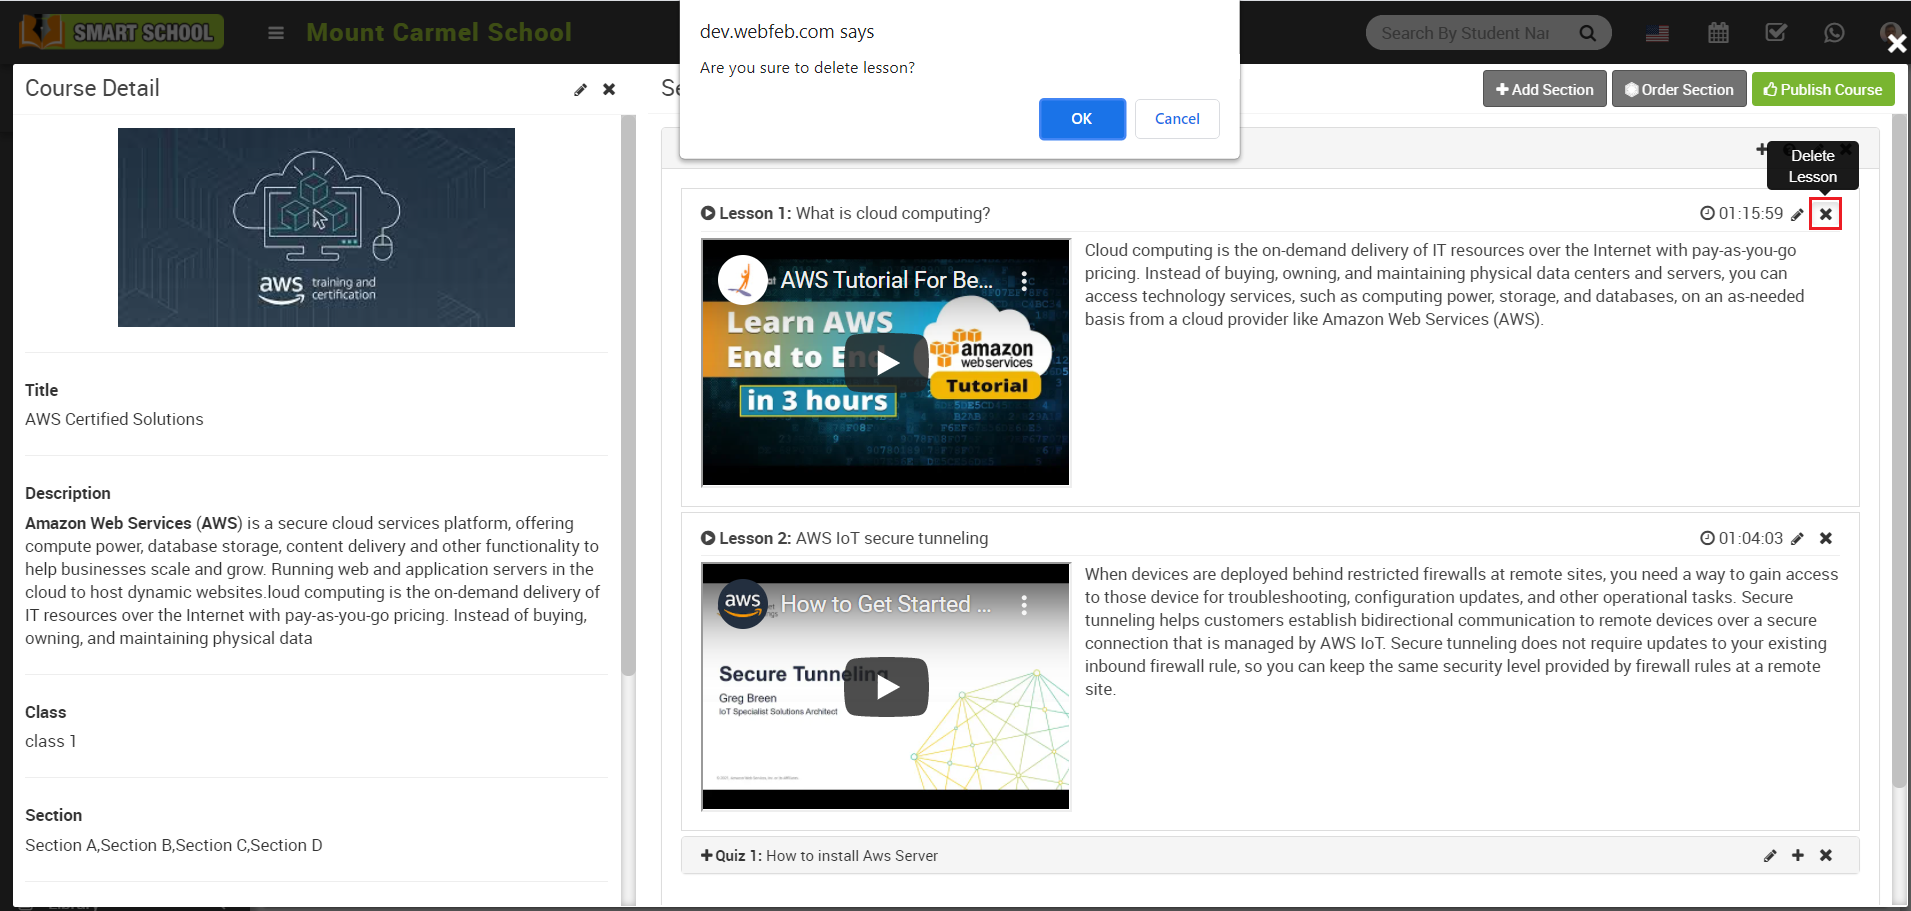Viewport: 1911px width, 911px height.
Task: Close the Course Detail panel
Action: coord(609,89)
